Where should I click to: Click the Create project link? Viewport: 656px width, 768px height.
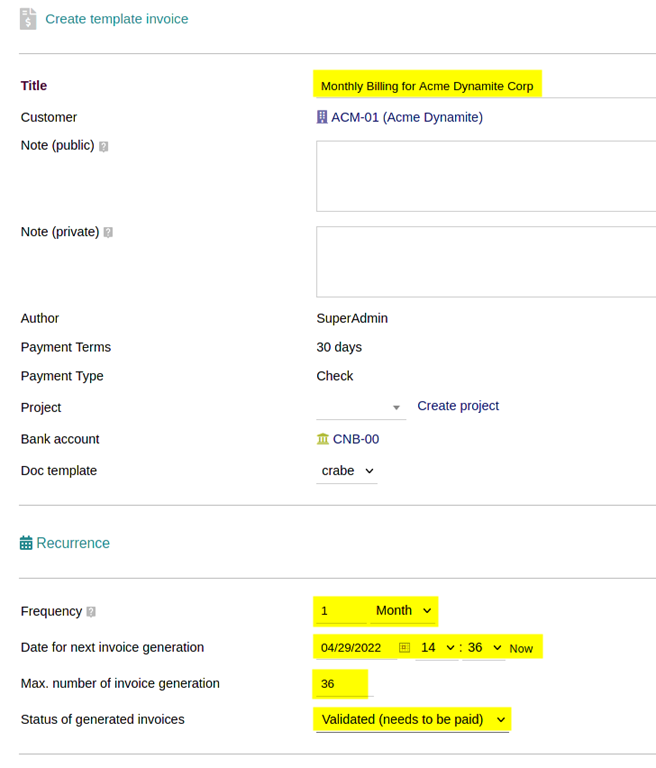(458, 406)
